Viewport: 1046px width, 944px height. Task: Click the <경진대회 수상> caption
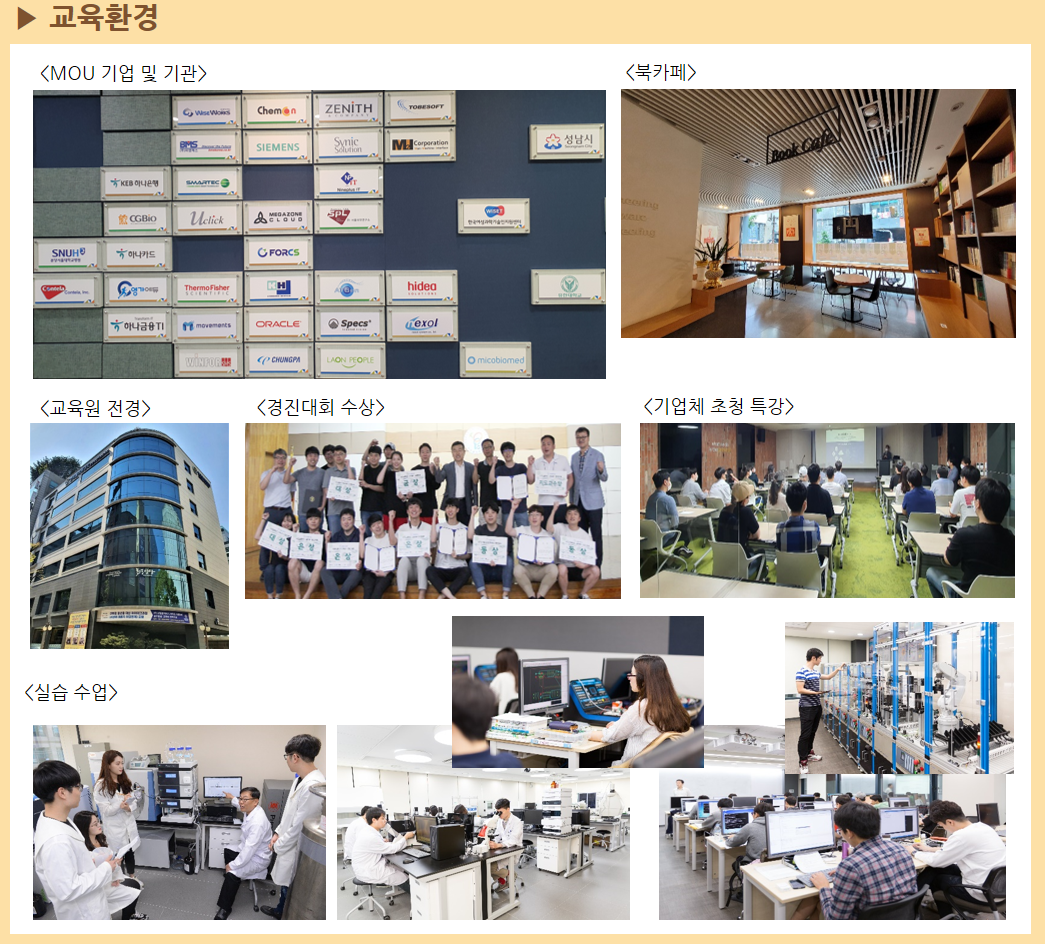[320, 407]
